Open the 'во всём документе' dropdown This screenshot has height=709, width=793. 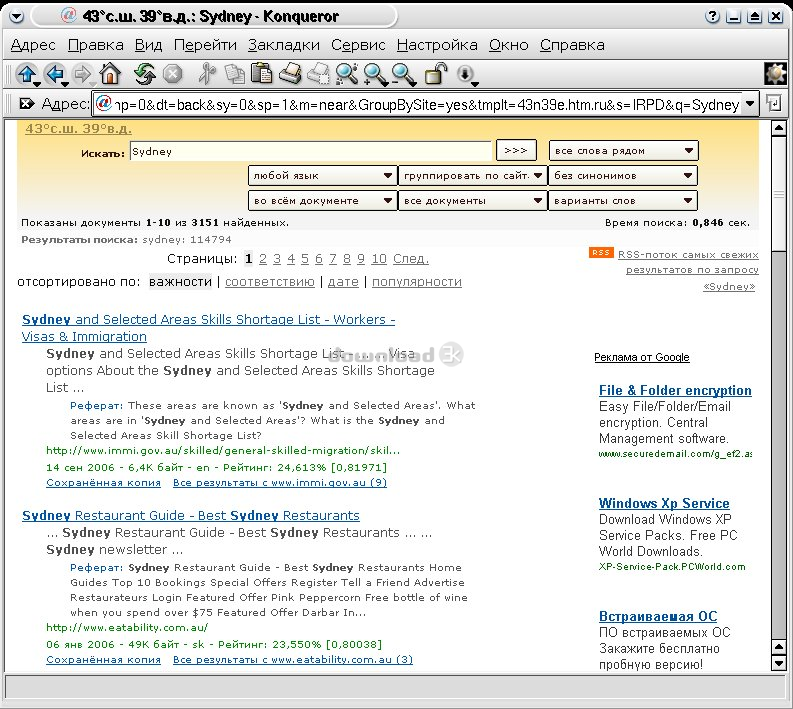point(322,201)
